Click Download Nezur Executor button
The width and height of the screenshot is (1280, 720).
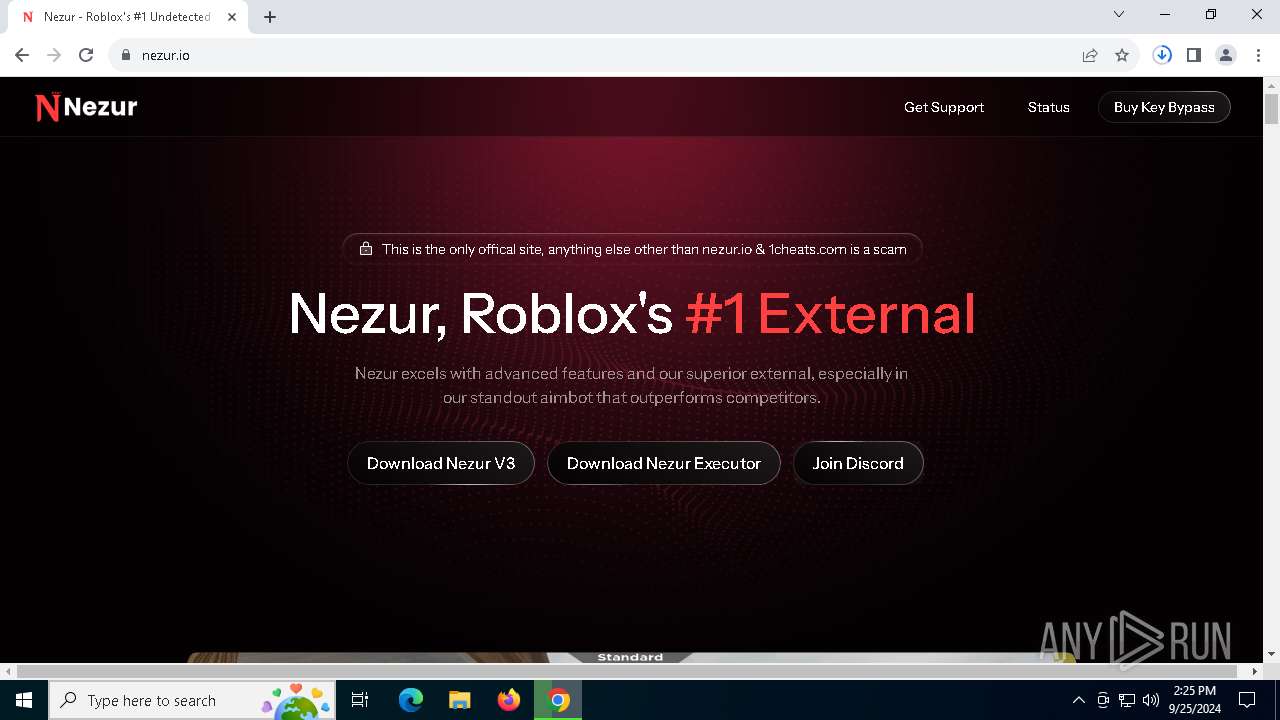click(x=664, y=463)
